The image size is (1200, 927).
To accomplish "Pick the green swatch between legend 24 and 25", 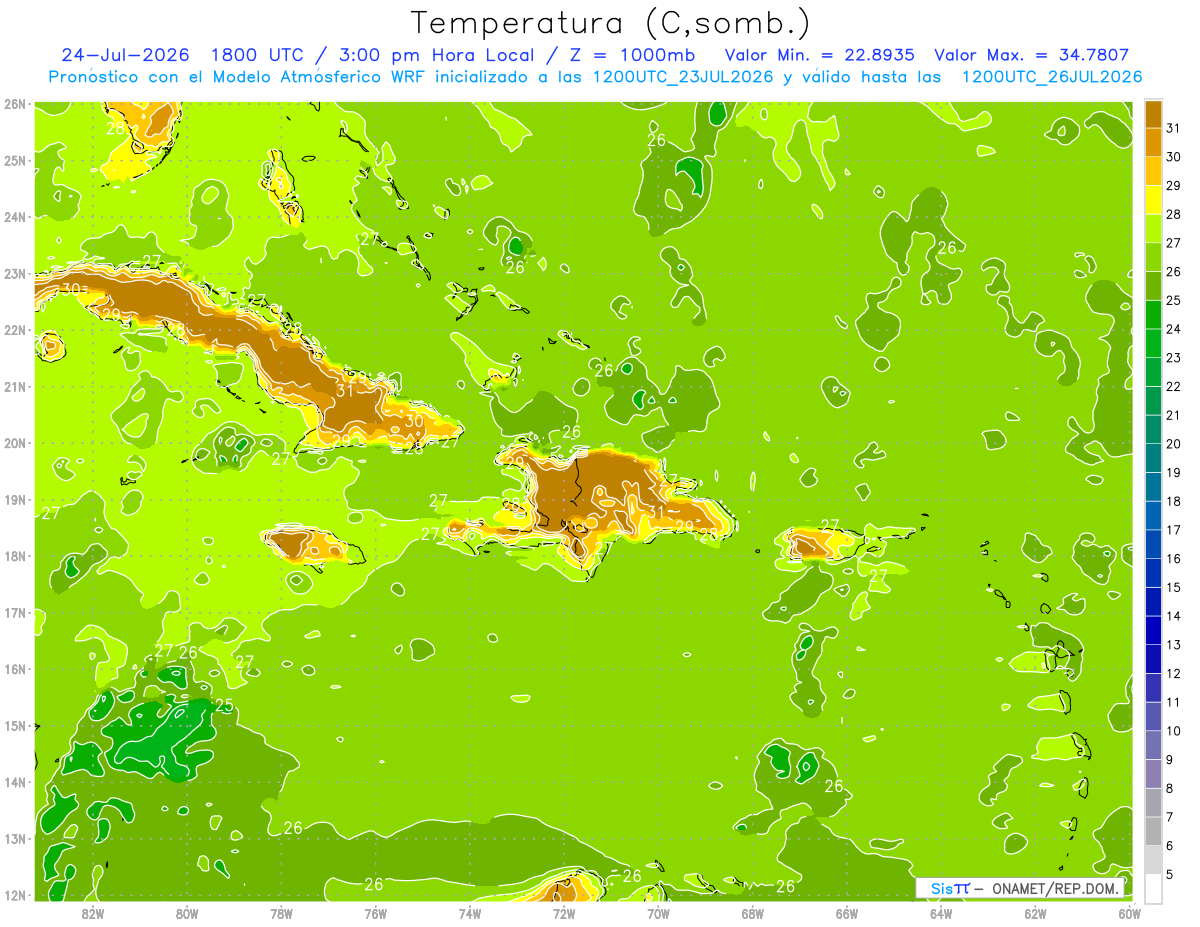I will [1153, 314].
